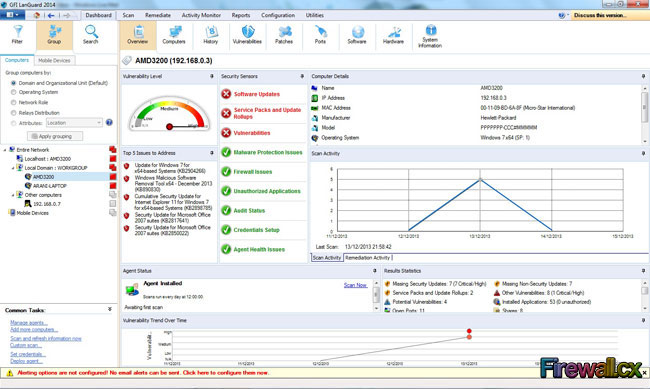The width and height of the screenshot is (650, 389).
Task: Click Firewall Issues green check icon
Action: point(226,171)
